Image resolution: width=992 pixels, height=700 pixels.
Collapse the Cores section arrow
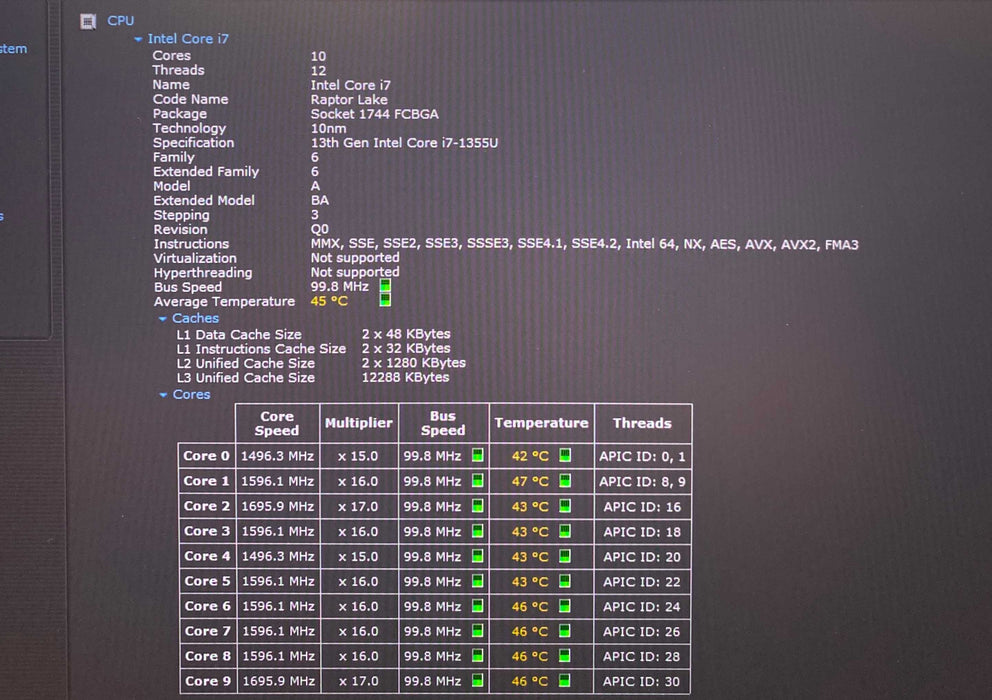tap(163, 395)
